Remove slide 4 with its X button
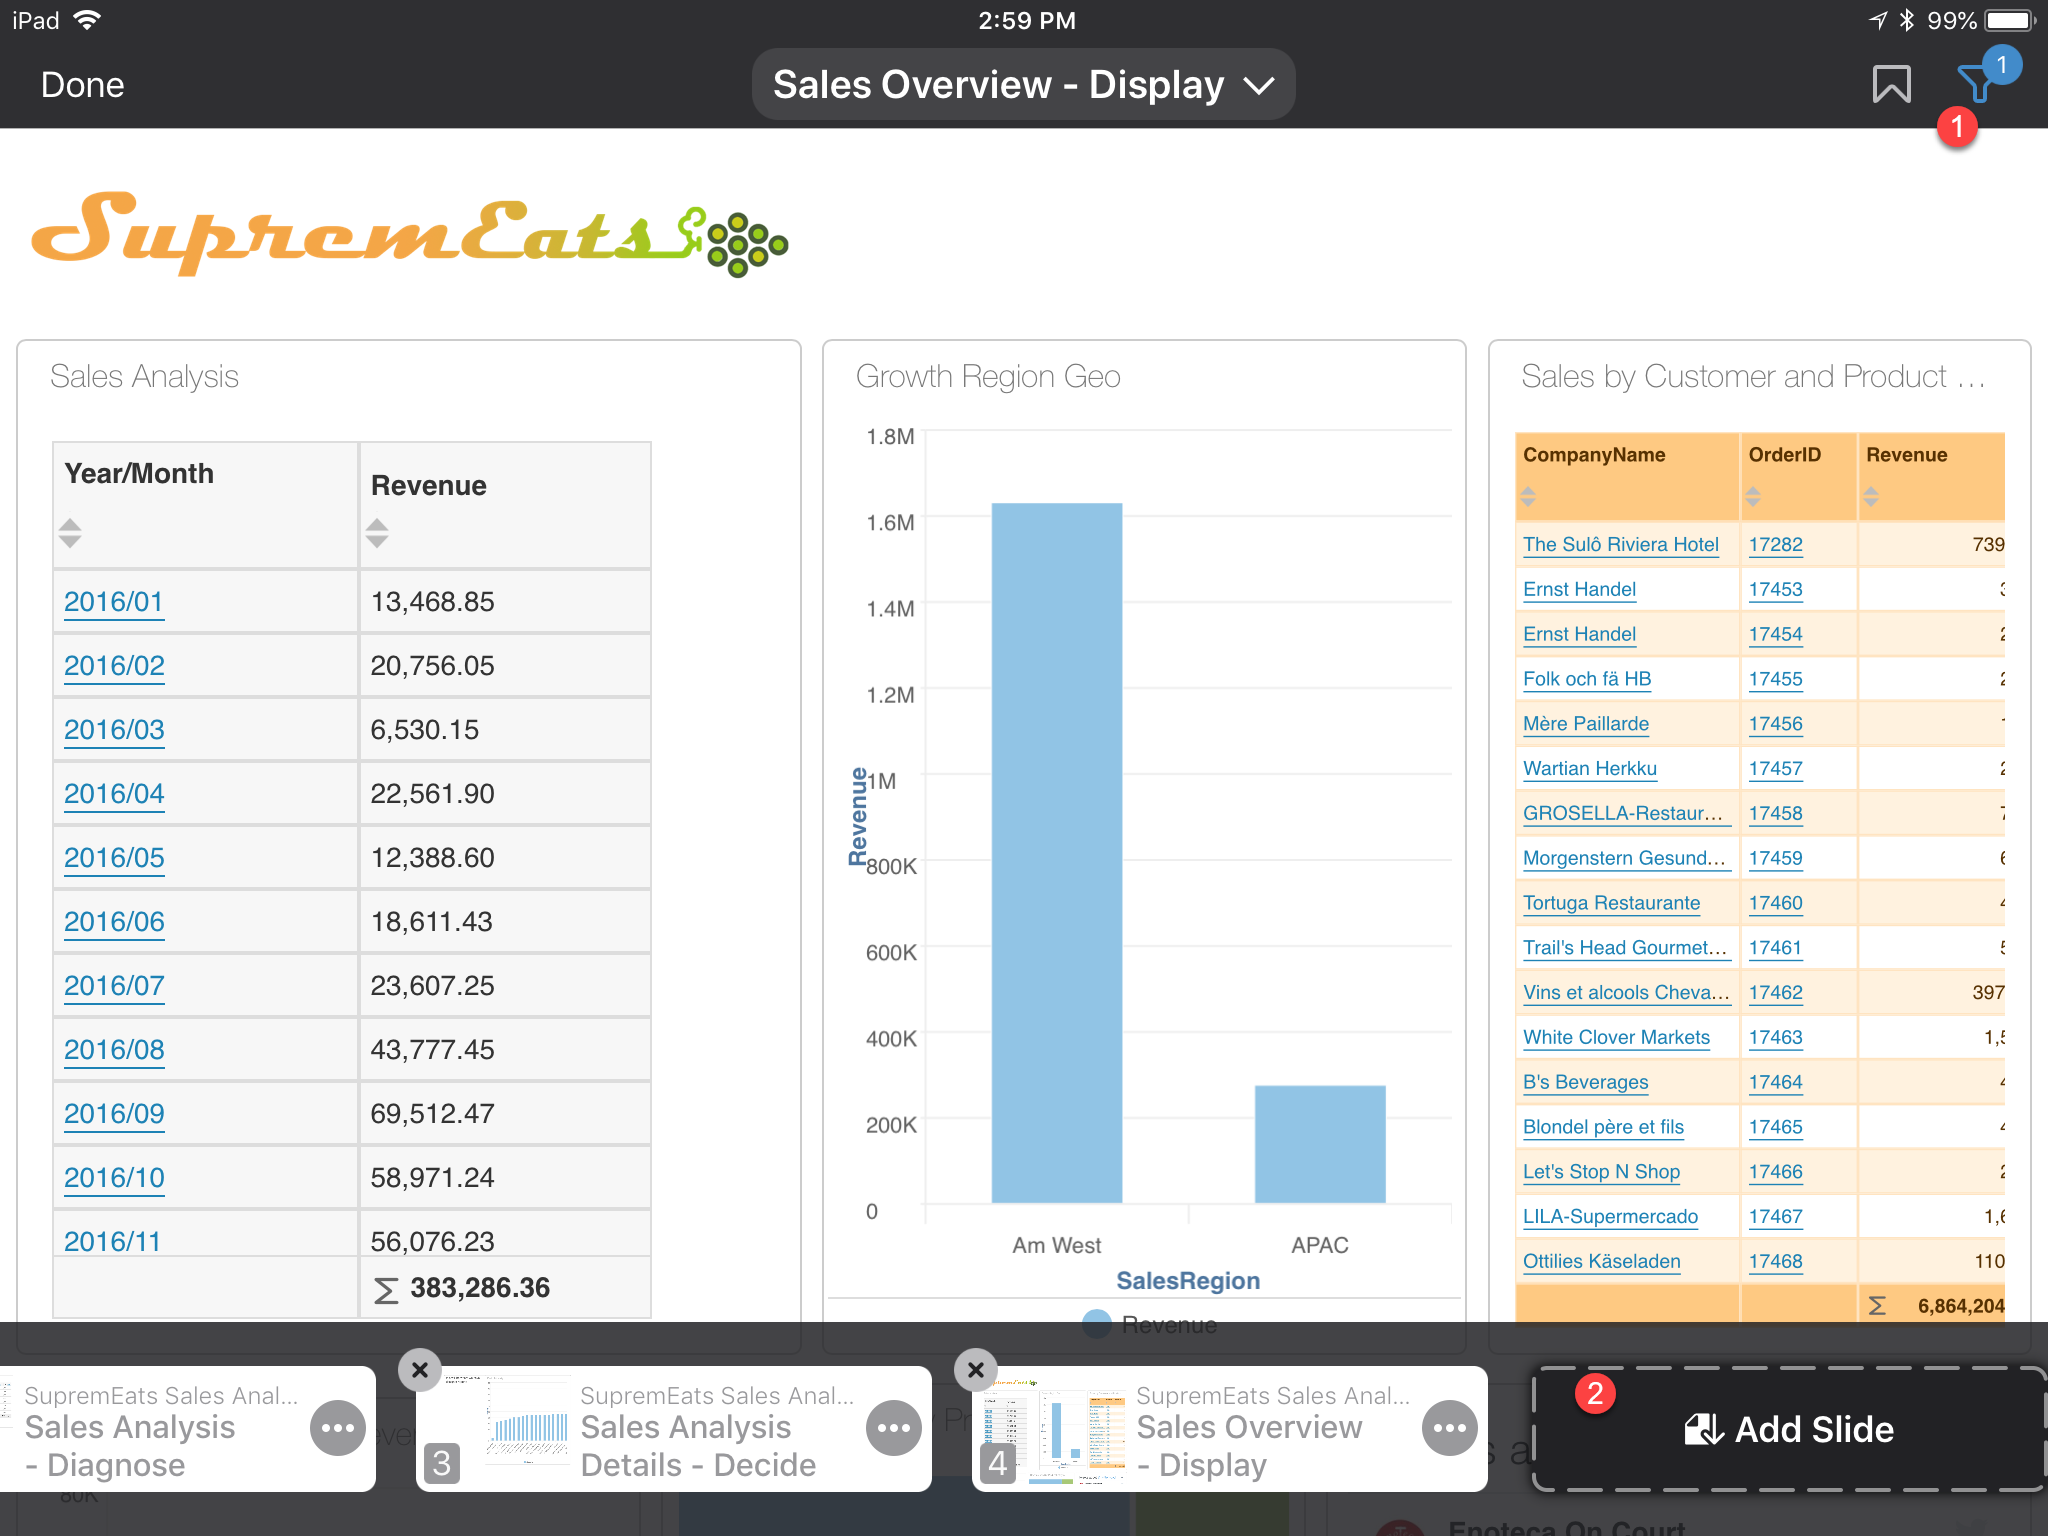 point(976,1370)
